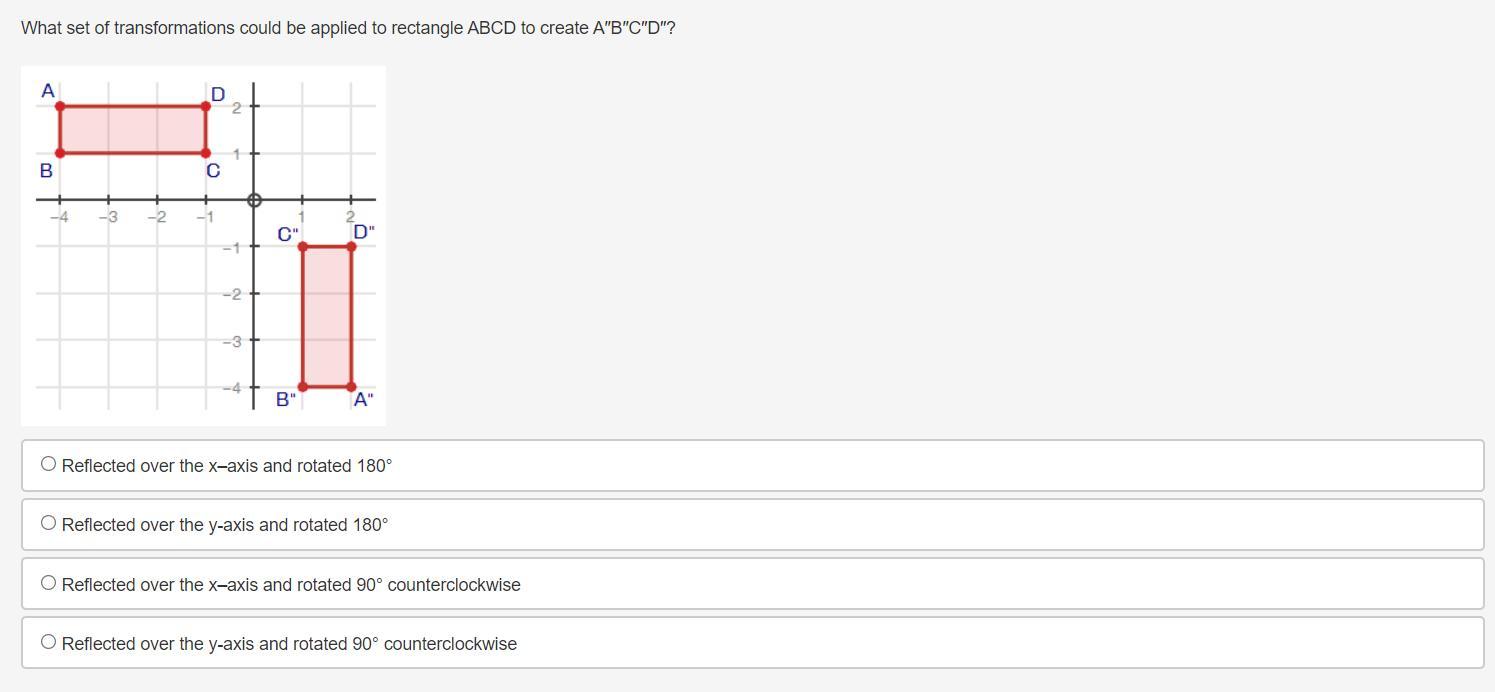Click vertex point B" on the graph
The height and width of the screenshot is (692, 1495).
(303, 386)
